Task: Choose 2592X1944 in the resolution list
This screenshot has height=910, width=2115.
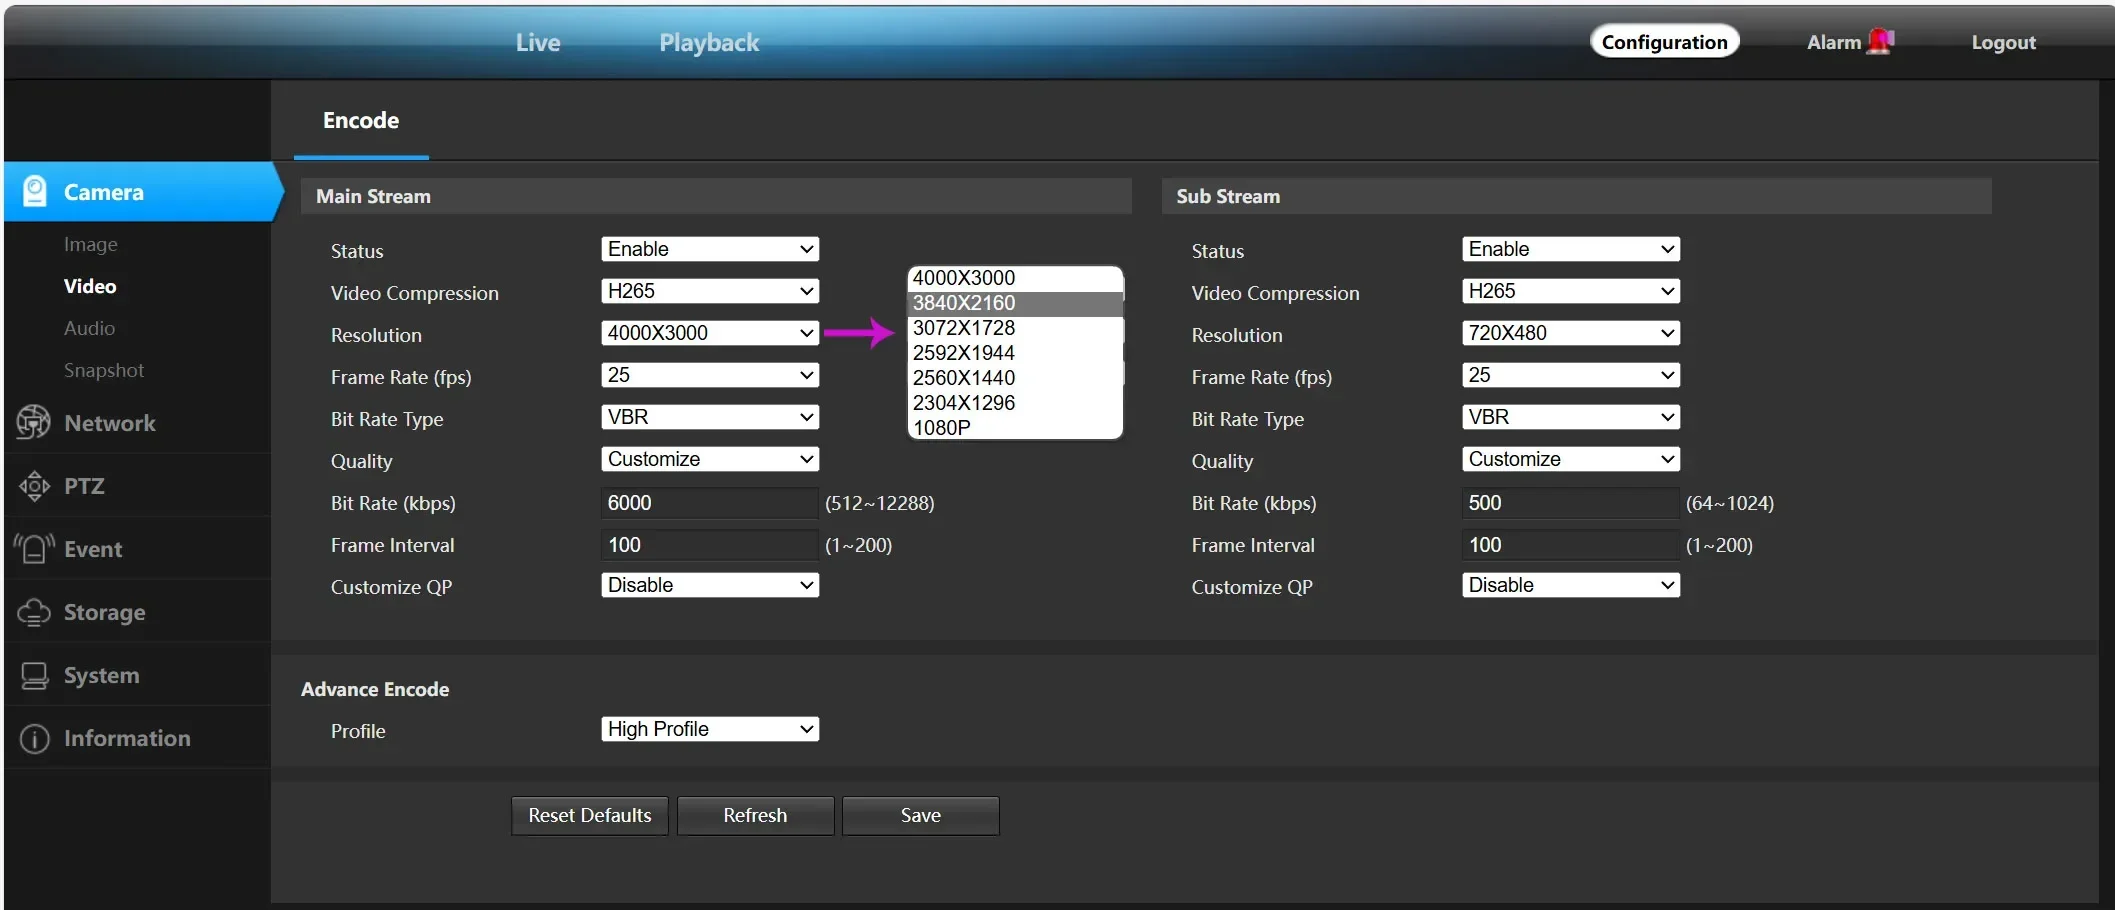Action: tap(1015, 353)
